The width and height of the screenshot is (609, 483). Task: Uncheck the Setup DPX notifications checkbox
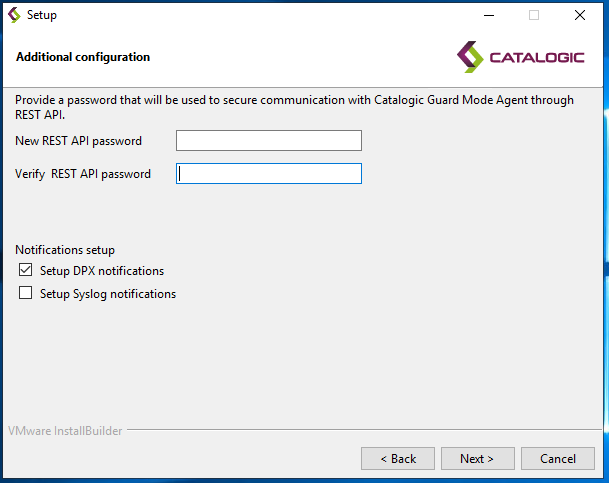[x=26, y=271]
